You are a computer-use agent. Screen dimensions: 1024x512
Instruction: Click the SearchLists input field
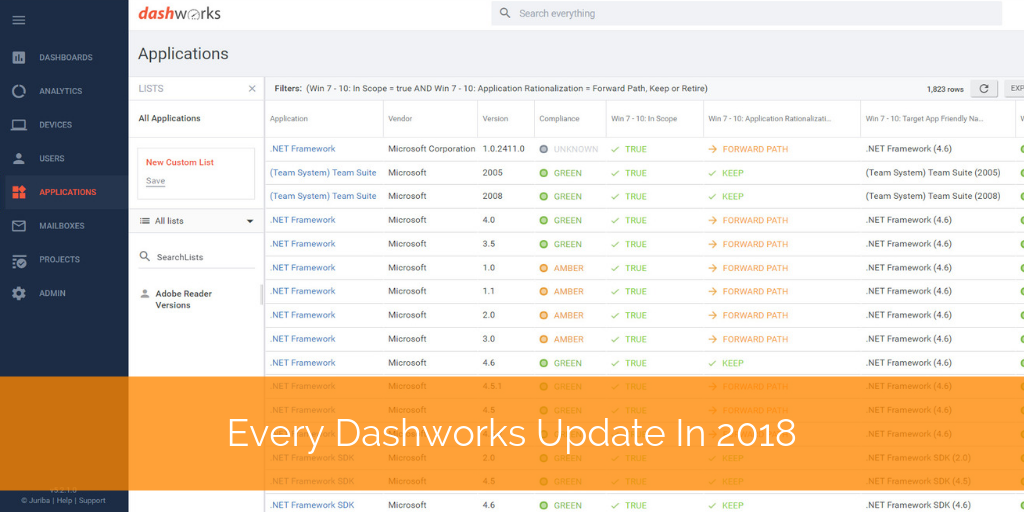[196, 257]
